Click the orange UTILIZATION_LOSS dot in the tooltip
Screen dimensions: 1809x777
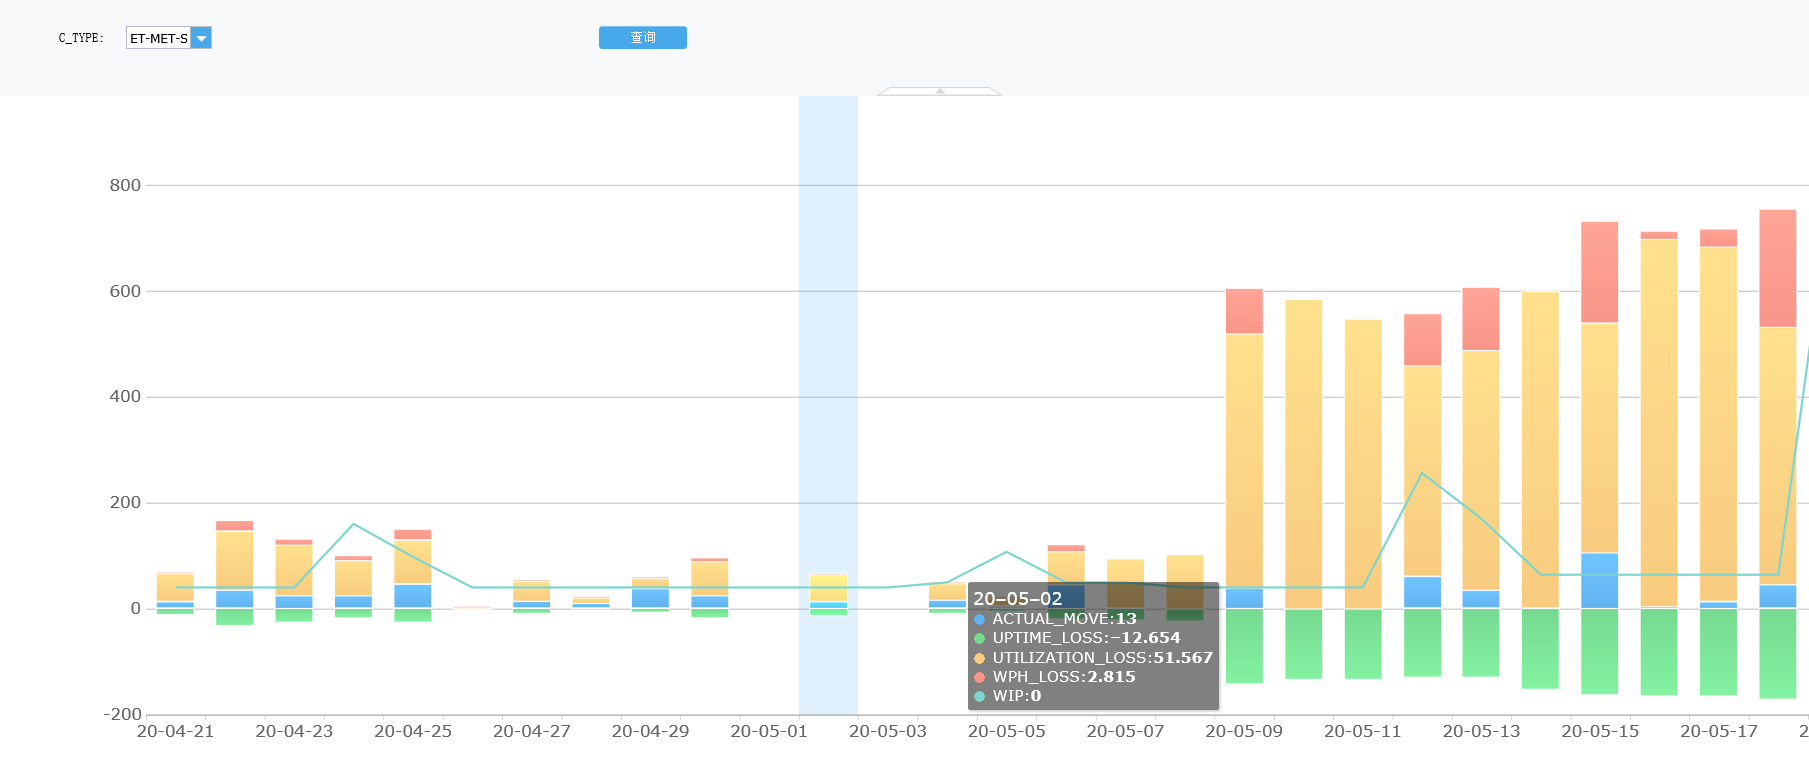point(980,658)
